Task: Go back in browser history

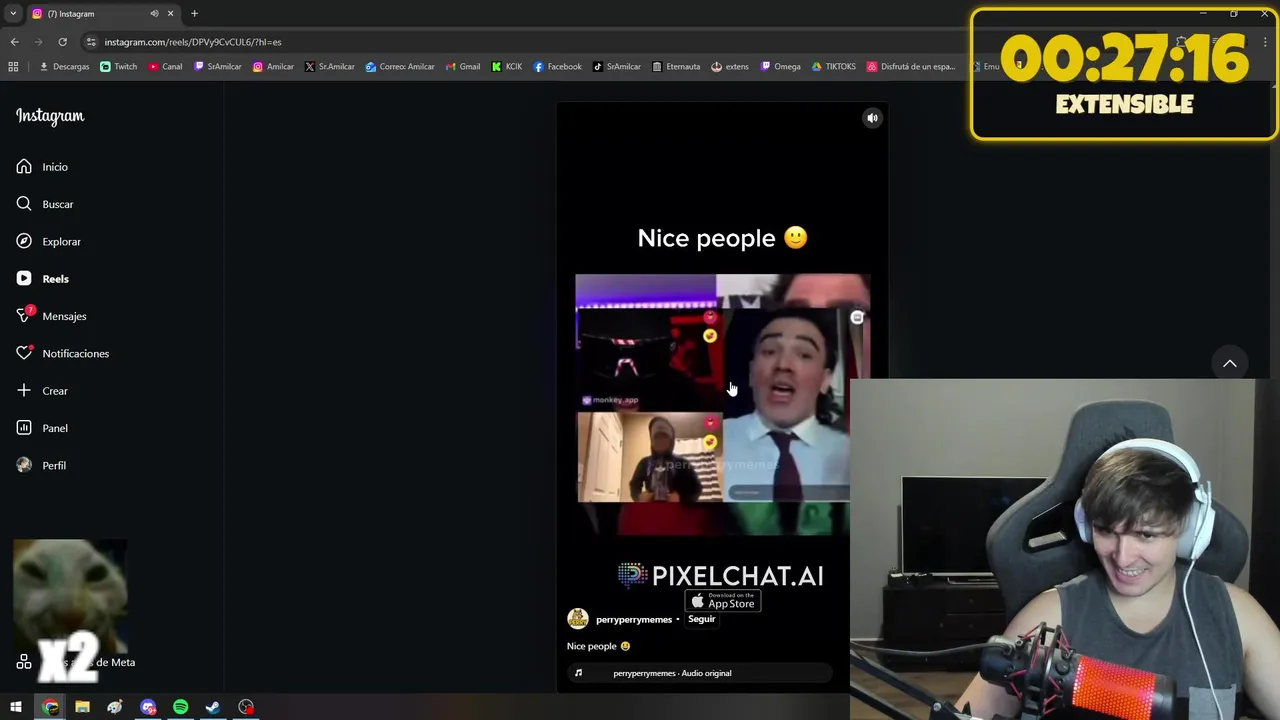Action: point(14,42)
